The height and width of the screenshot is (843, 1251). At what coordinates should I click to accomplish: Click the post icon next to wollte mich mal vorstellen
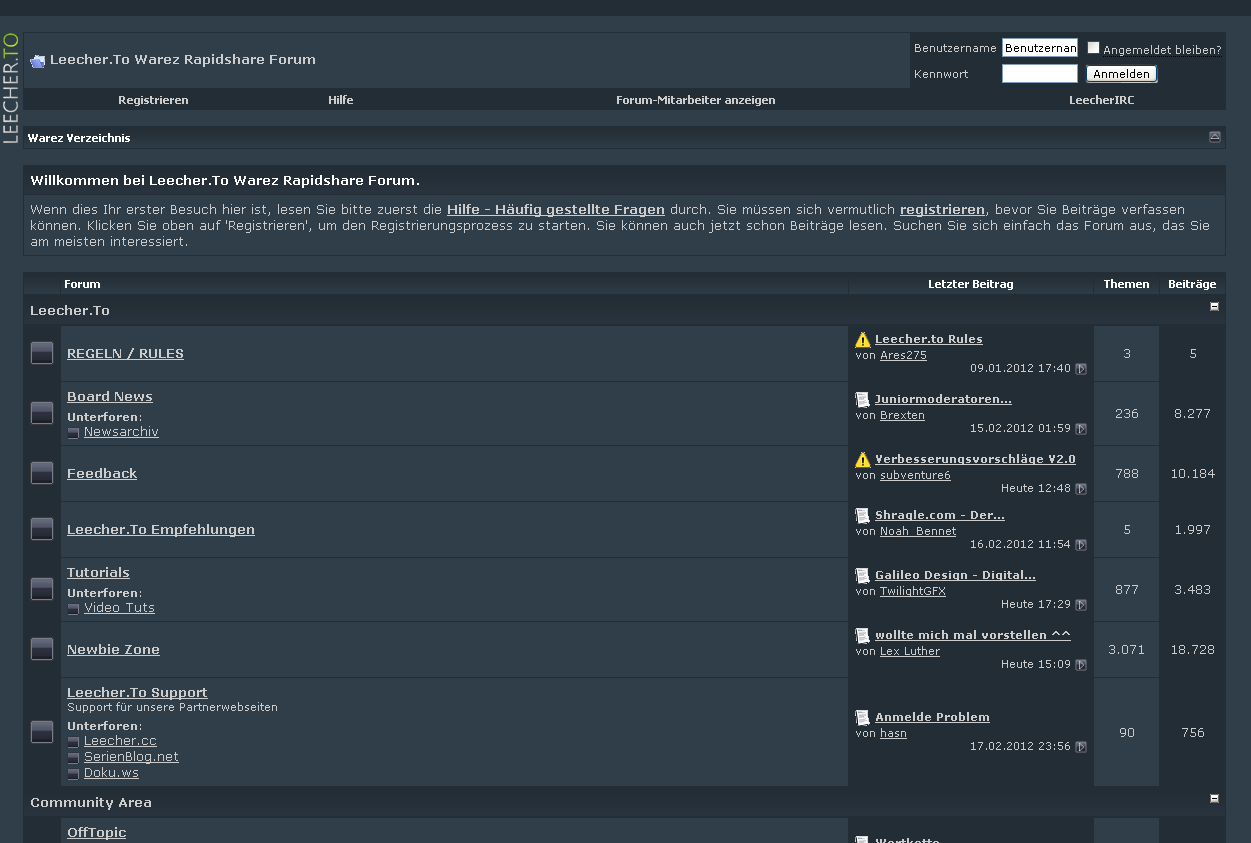point(863,636)
